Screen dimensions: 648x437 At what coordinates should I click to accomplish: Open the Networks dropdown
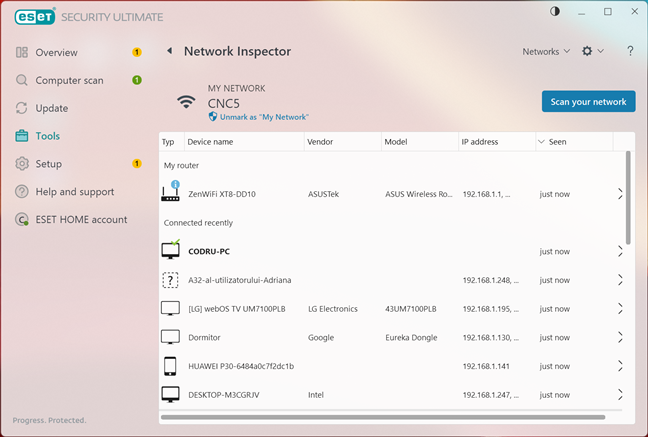pos(546,52)
